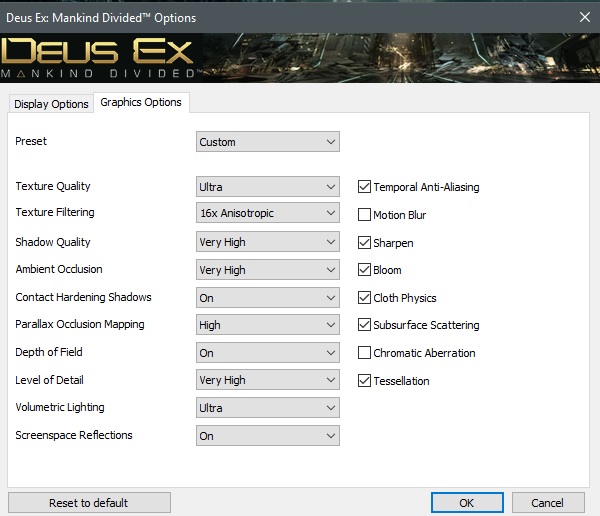This screenshot has height=516, width=600.
Task: Open the Volumetric Lighting dropdown
Action: pos(268,408)
